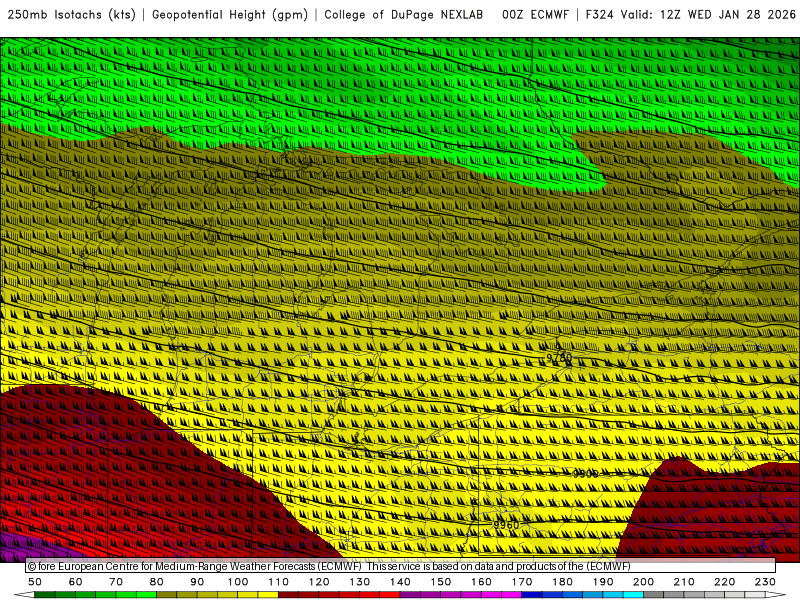The width and height of the screenshot is (800, 600).
Task: Click the left arrow end of color bar
Action: [x=24, y=595]
